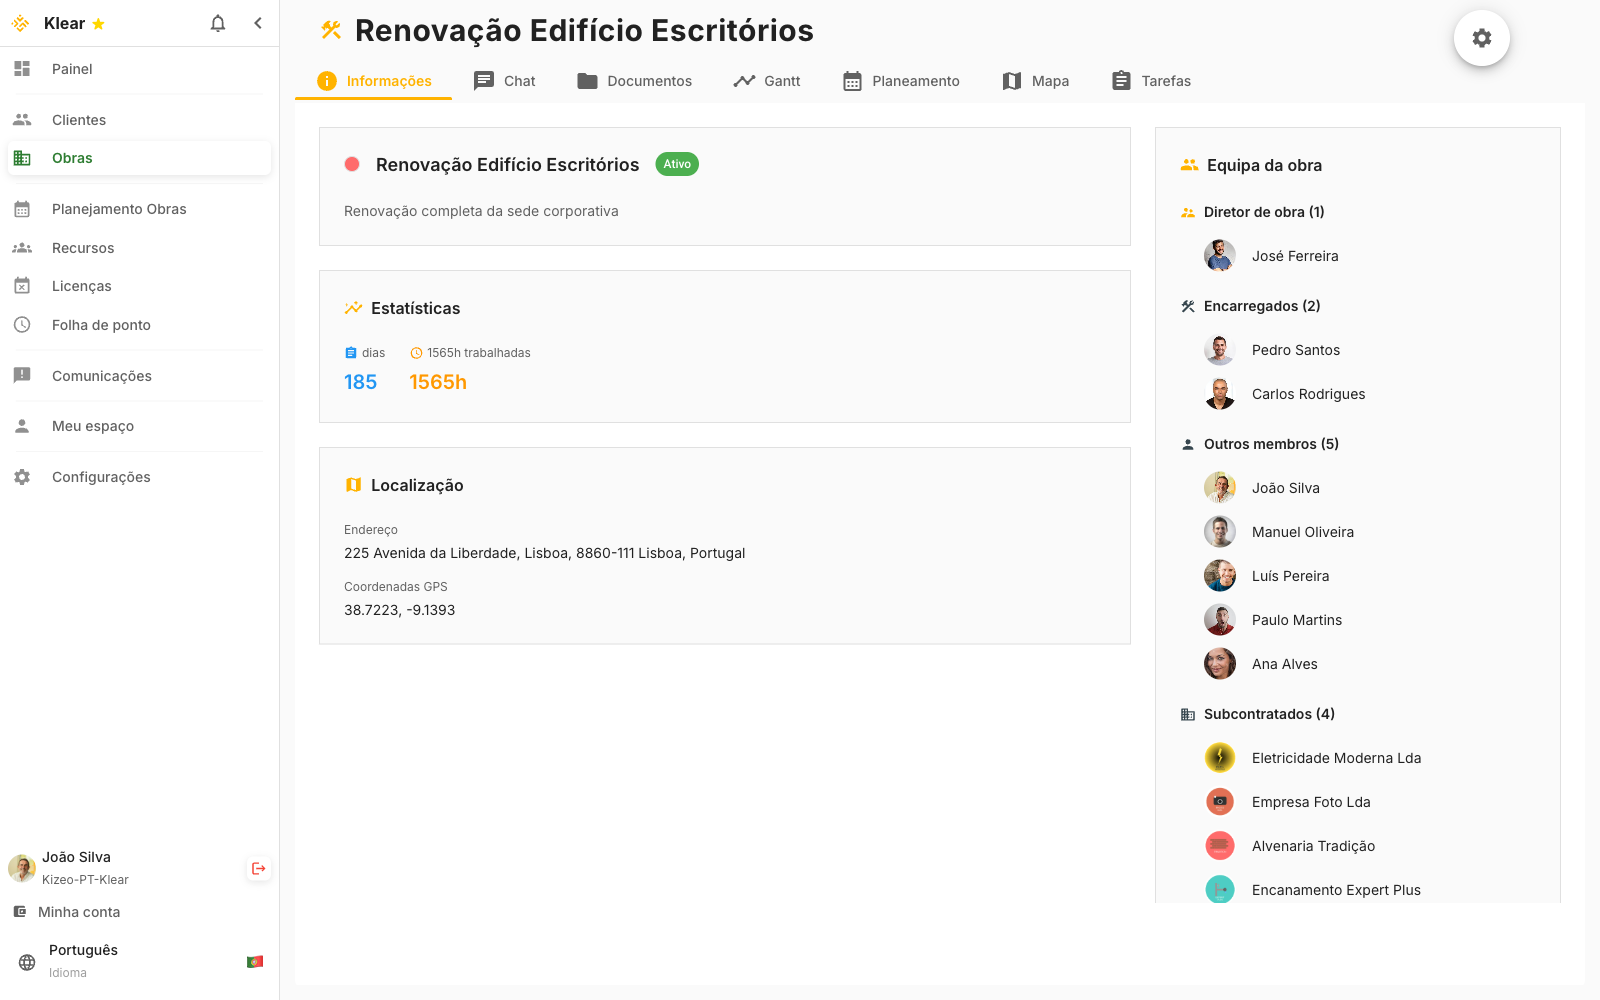The height and width of the screenshot is (1000, 1600).
Task: Open Painel from the sidebar
Action: [72, 69]
